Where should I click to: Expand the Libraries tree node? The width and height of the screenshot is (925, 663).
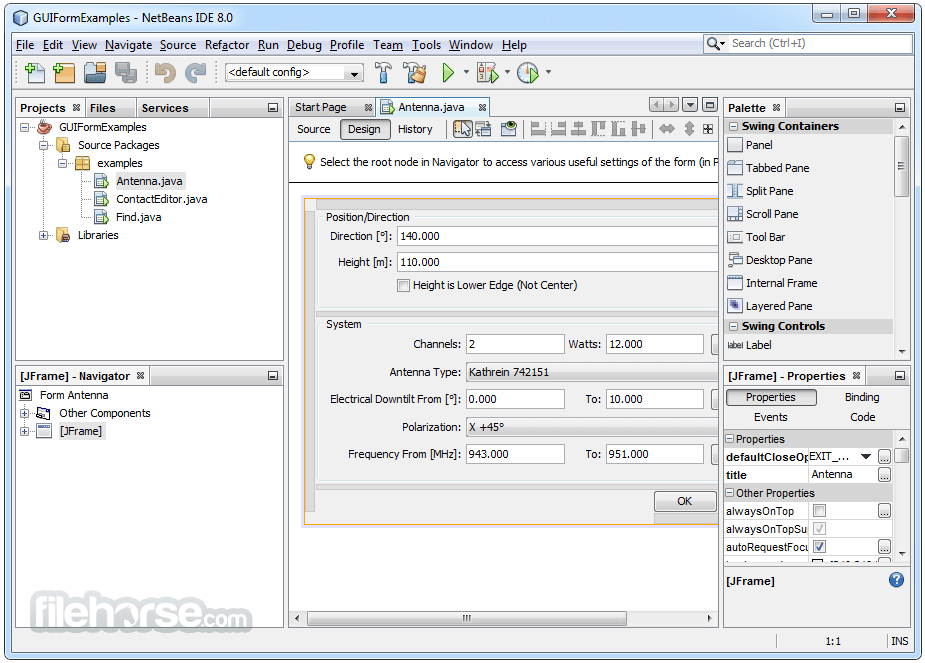[44, 235]
